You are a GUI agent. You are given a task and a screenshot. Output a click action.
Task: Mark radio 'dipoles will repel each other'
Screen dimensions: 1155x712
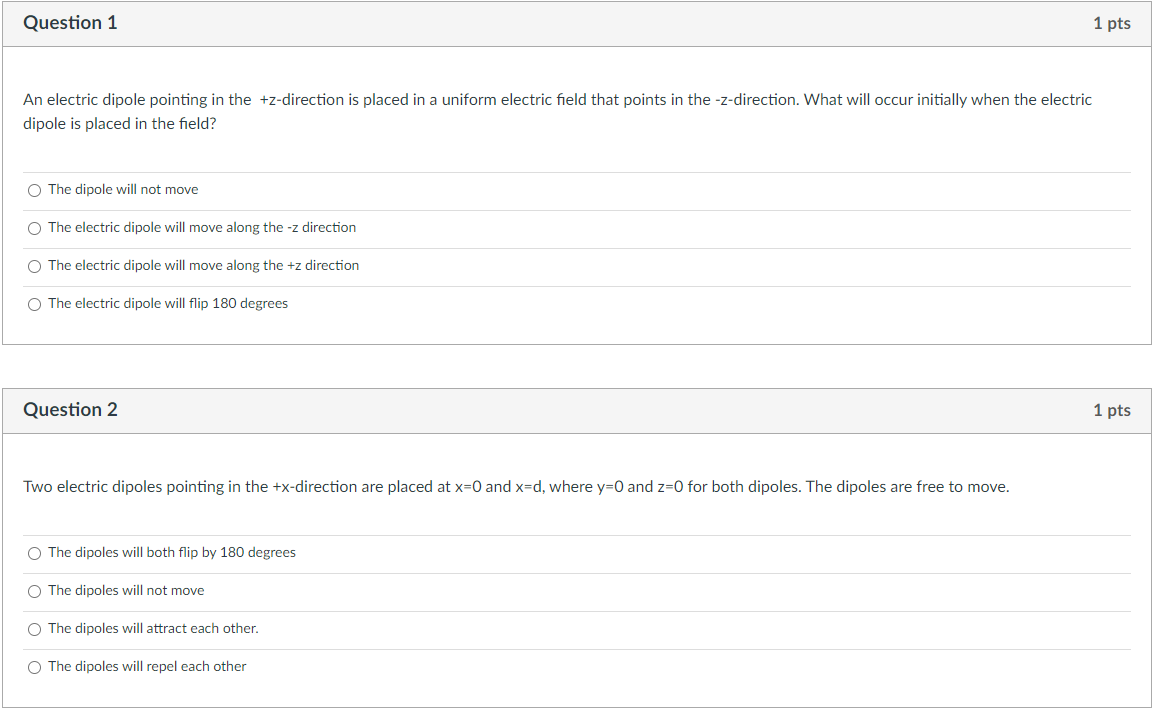point(35,668)
